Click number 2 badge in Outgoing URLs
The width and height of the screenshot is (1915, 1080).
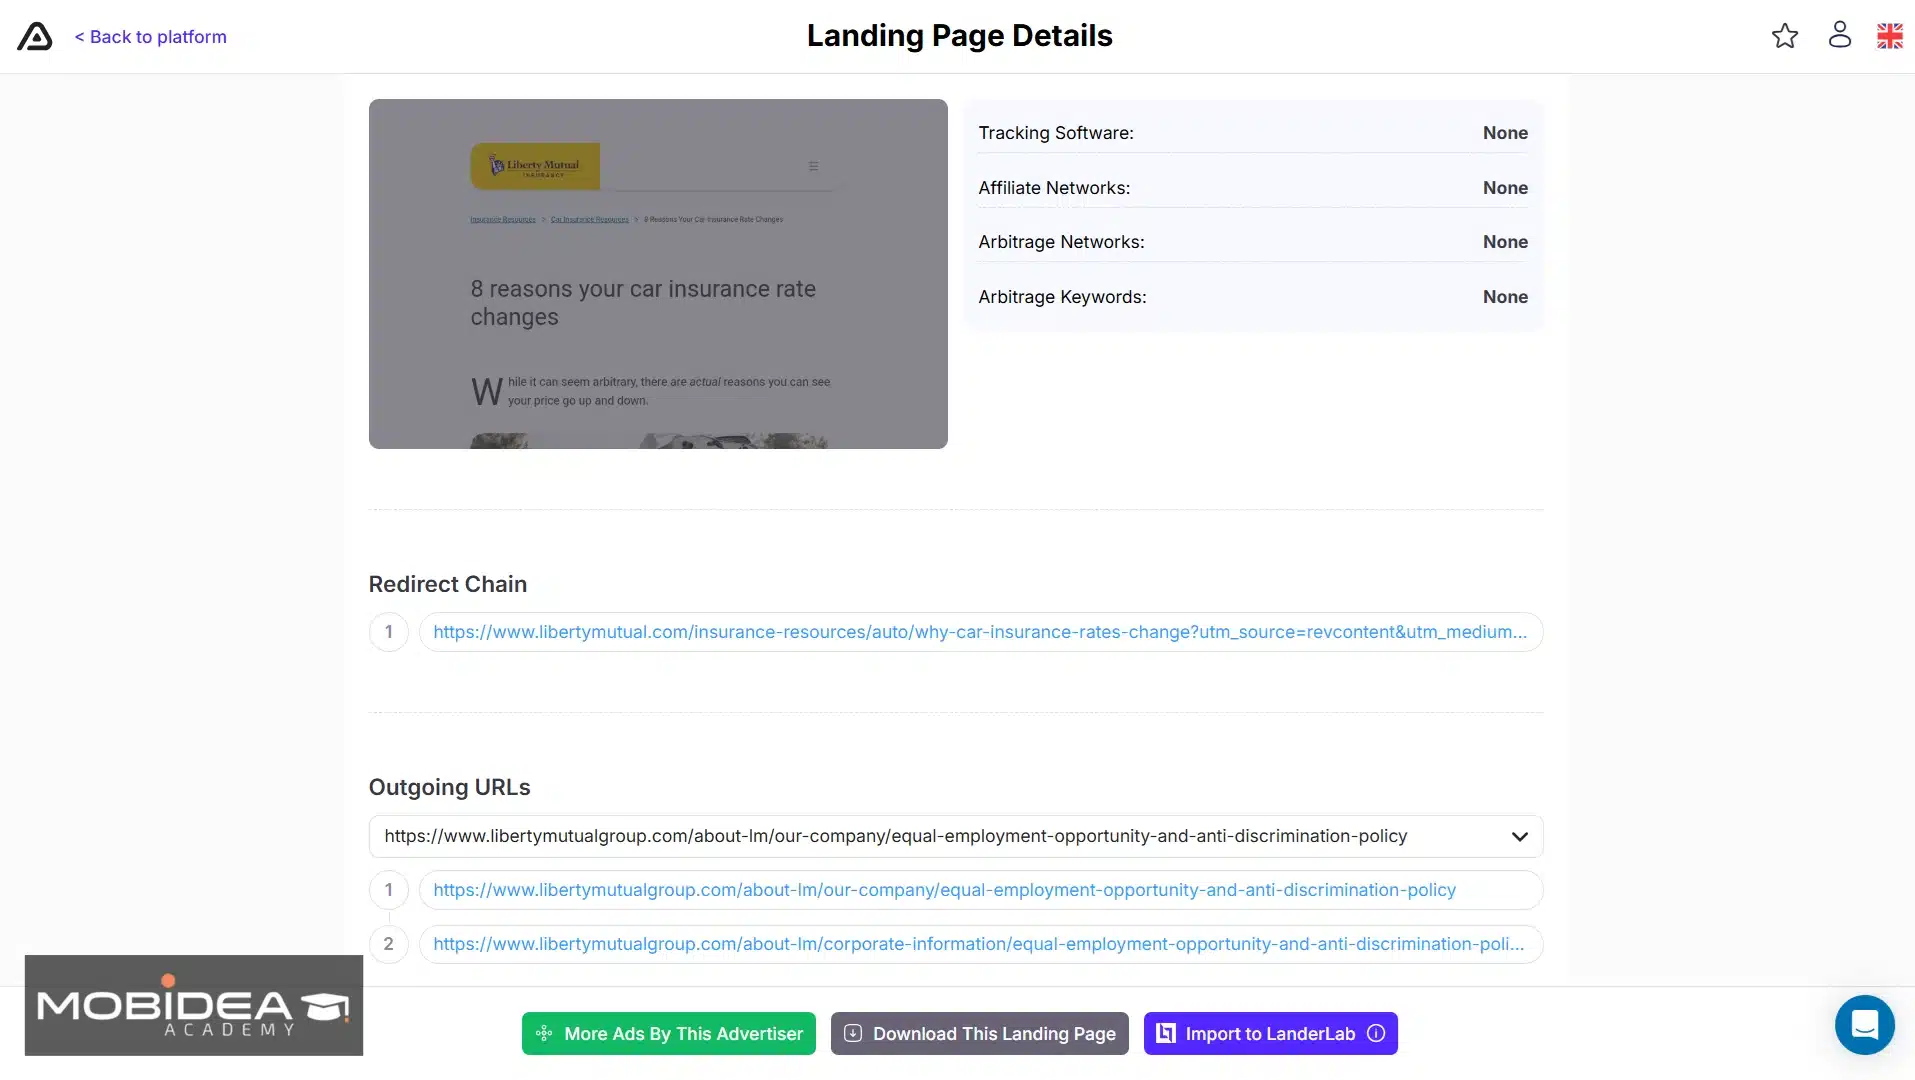pyautogui.click(x=389, y=944)
